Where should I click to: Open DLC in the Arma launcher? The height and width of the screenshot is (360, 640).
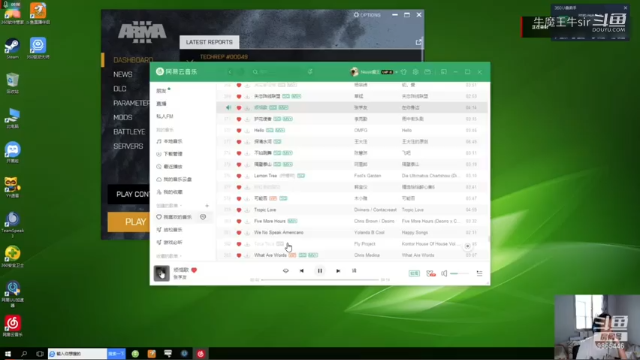tap(120, 89)
